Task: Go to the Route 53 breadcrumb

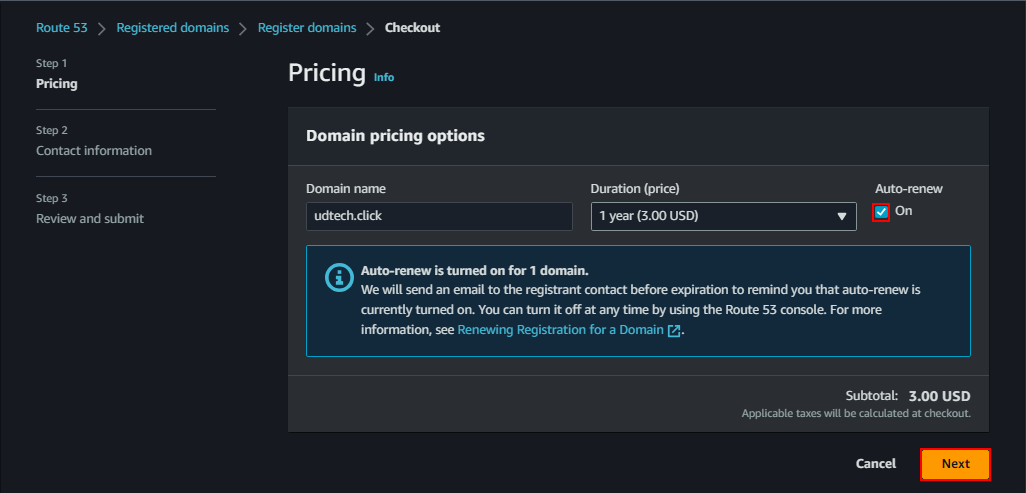Action: point(62,28)
